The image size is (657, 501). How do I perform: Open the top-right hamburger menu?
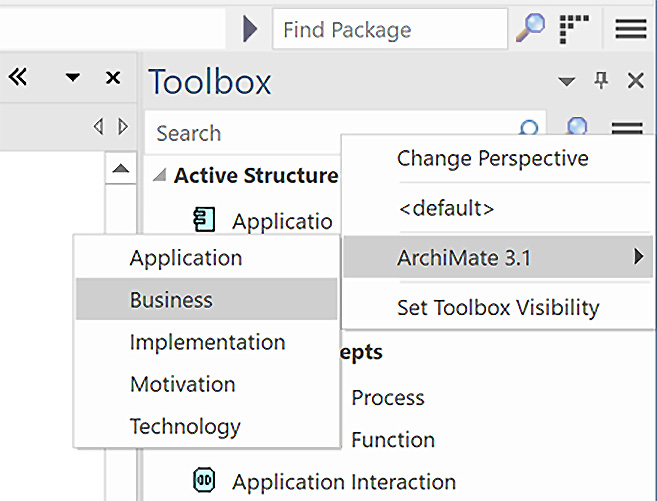[631, 29]
